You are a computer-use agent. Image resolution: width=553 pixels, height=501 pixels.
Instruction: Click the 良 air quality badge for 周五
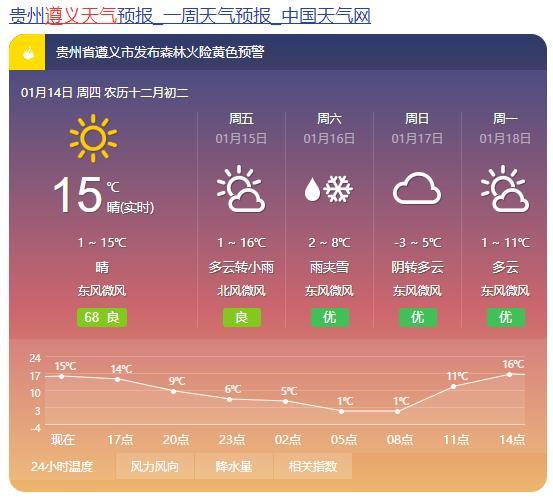coord(242,317)
